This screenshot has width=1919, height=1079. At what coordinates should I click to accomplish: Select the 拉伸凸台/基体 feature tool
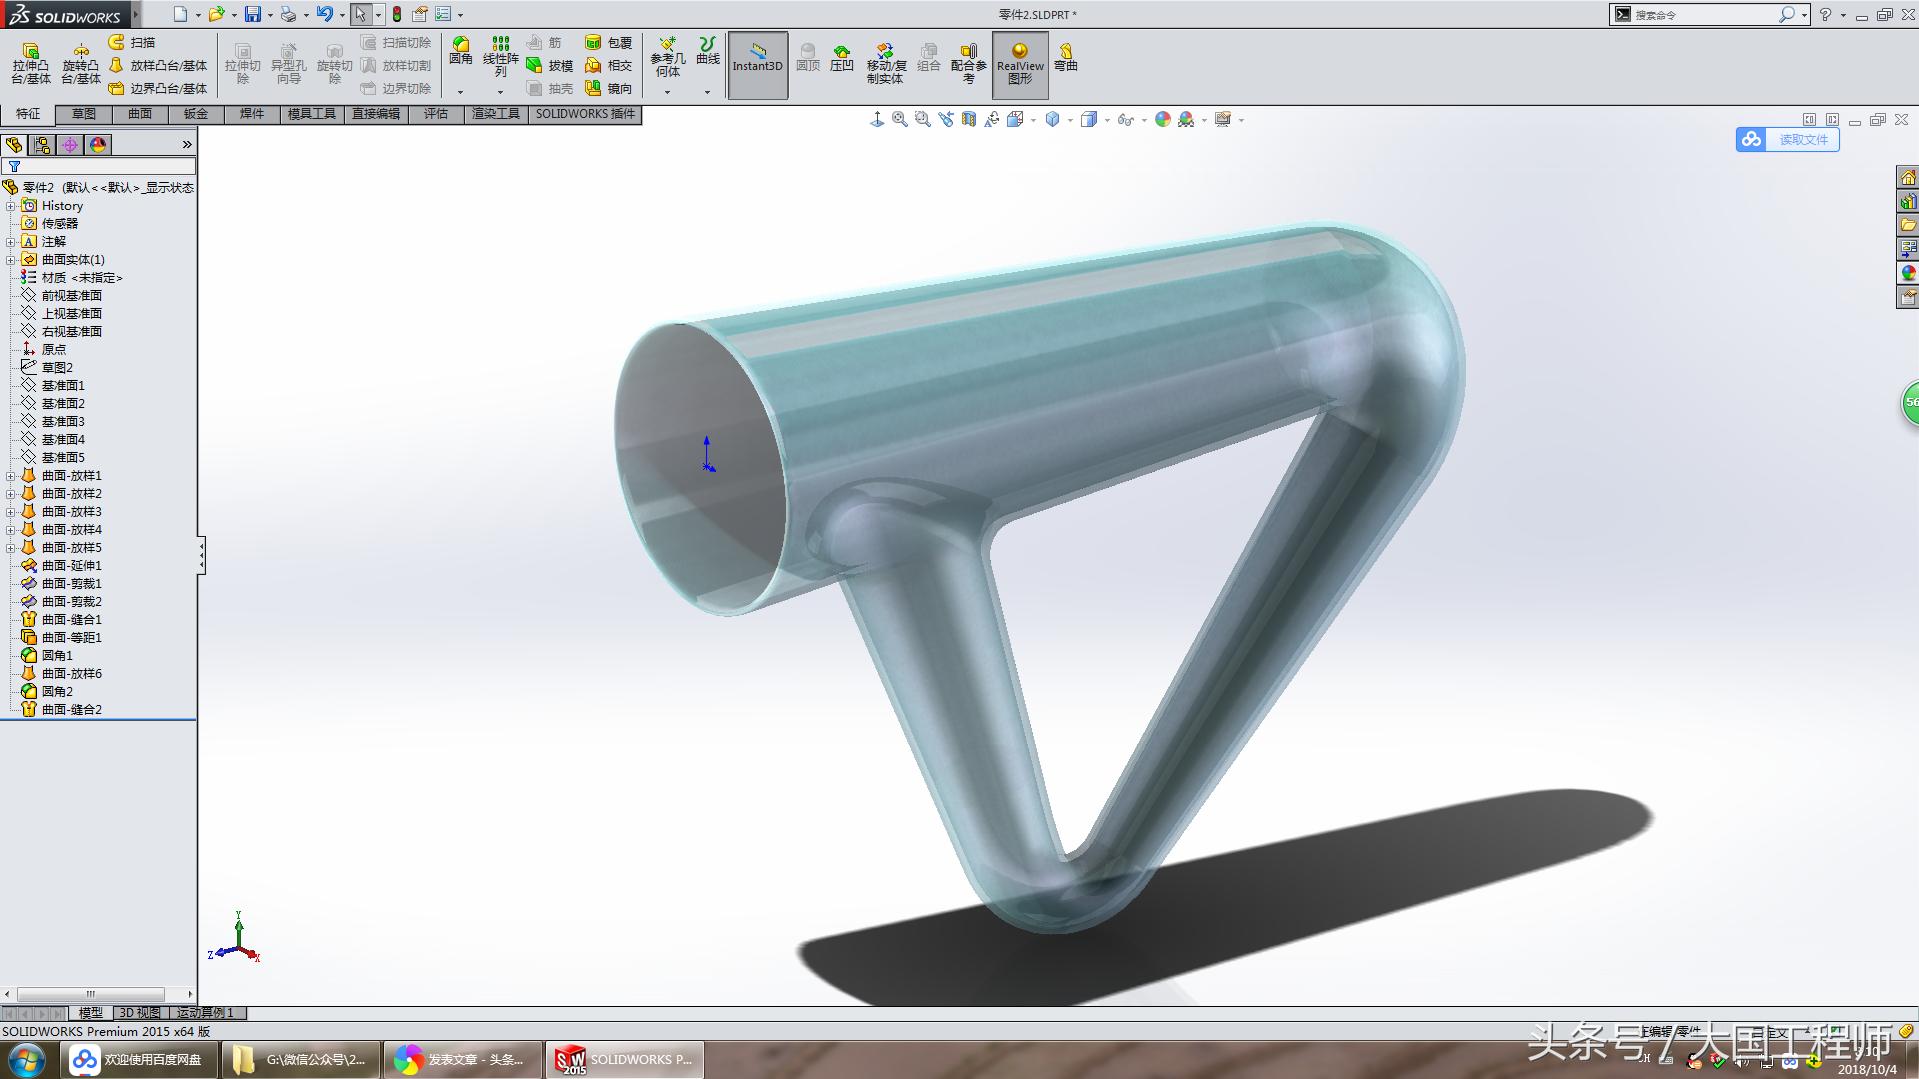[x=33, y=62]
